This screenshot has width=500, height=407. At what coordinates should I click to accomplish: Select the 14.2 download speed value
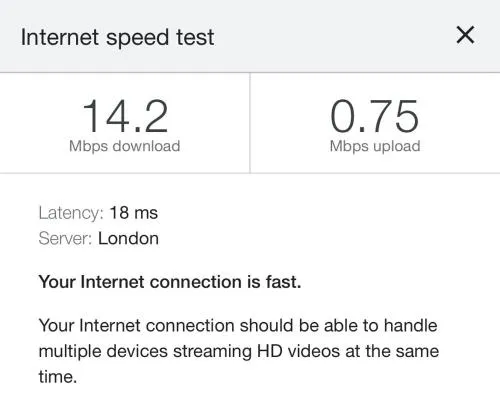(125, 116)
